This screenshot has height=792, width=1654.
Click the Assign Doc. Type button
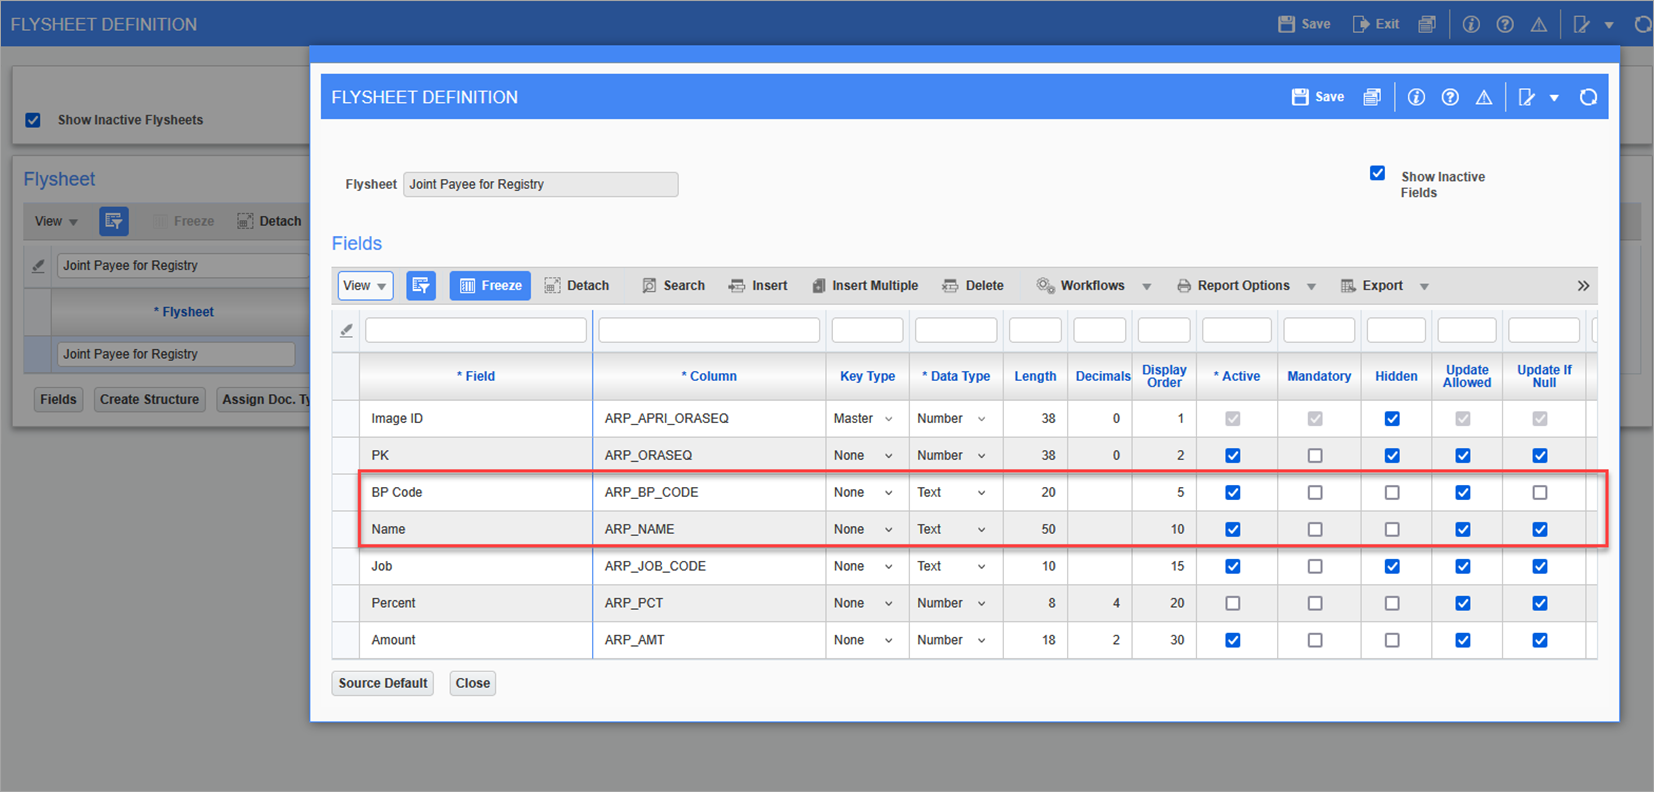coord(264,400)
